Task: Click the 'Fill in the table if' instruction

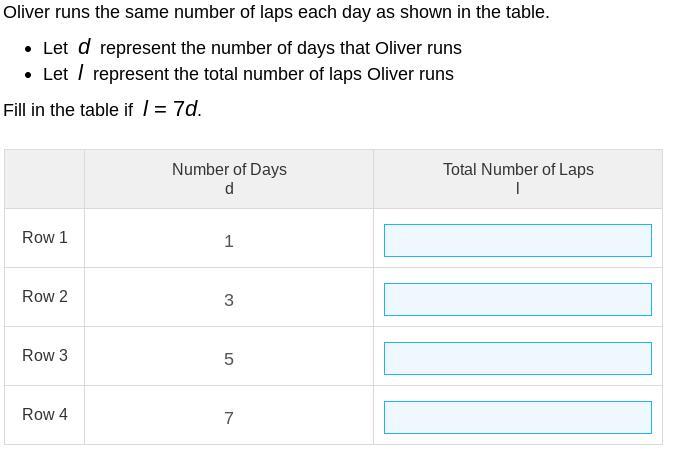Action: pyautogui.click(x=68, y=110)
